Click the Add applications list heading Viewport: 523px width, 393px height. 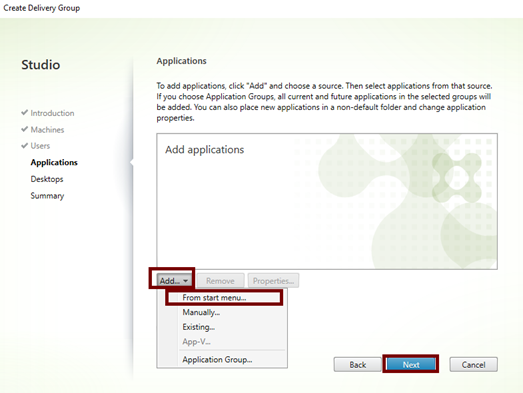[204, 149]
